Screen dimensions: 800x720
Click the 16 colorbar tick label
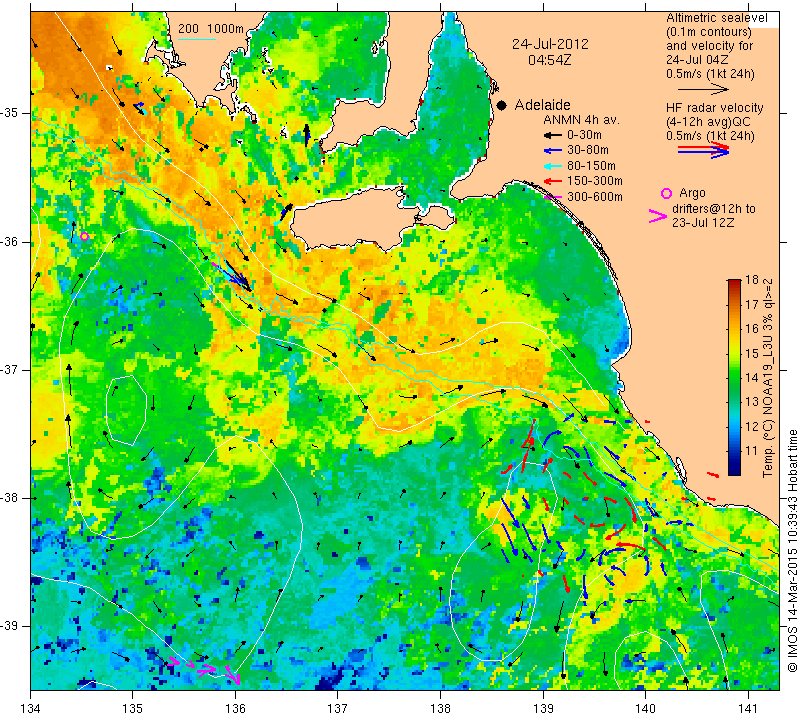(x=752, y=329)
